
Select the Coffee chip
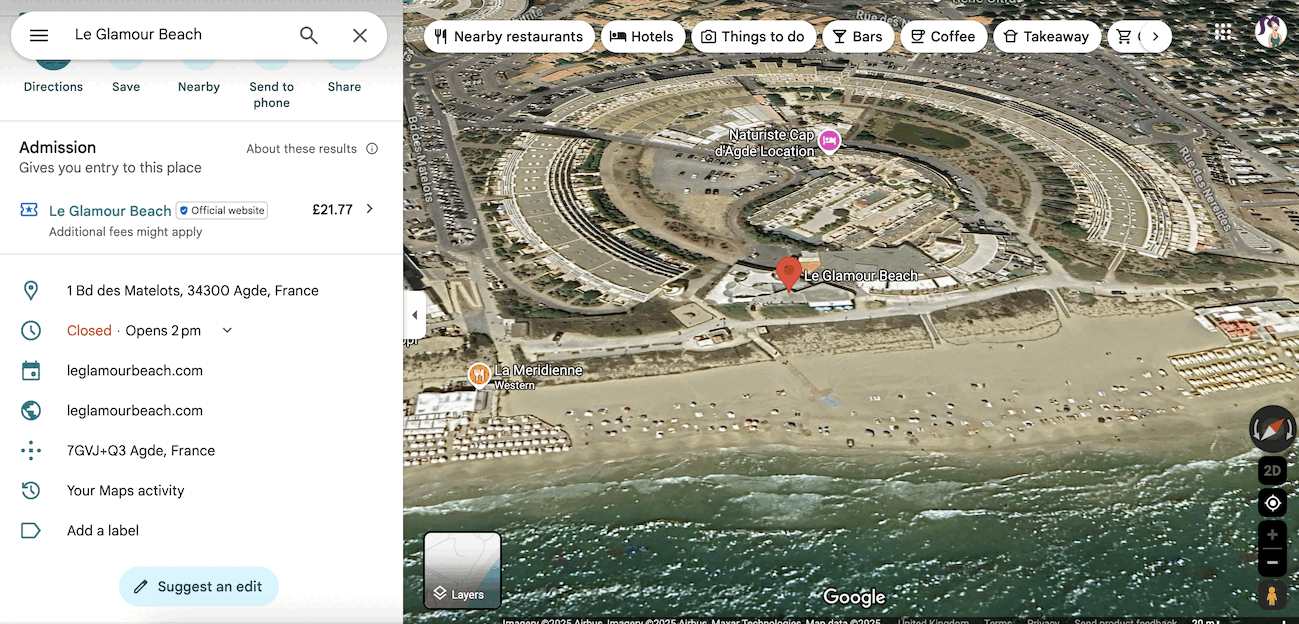943,37
